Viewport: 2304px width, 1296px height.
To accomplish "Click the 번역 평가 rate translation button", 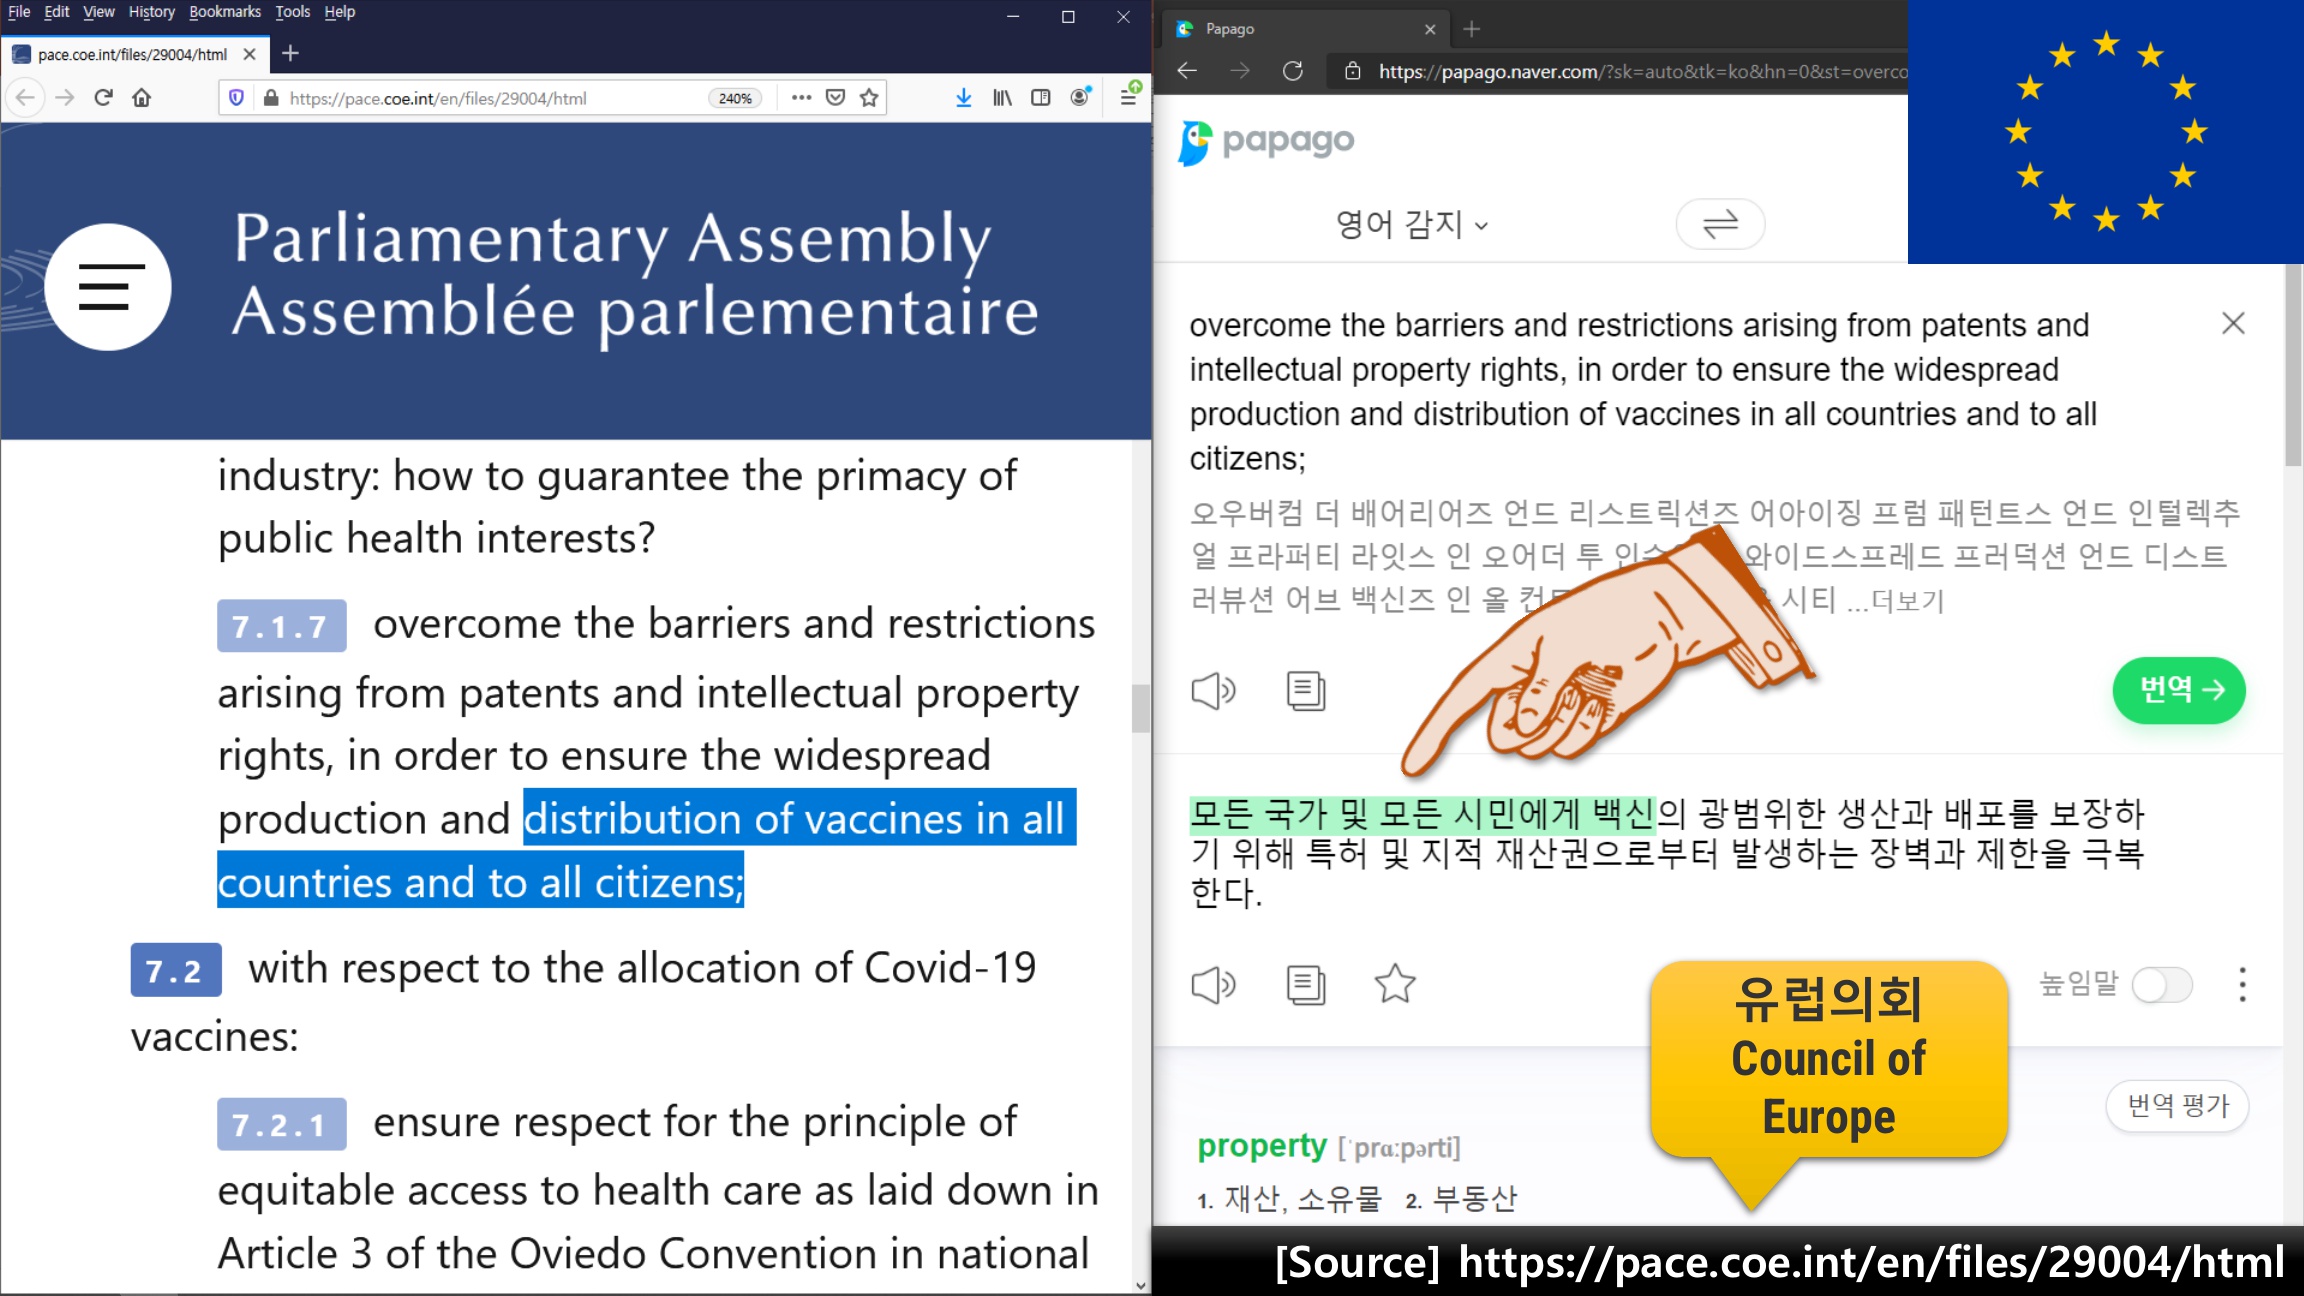I will (x=2178, y=1106).
